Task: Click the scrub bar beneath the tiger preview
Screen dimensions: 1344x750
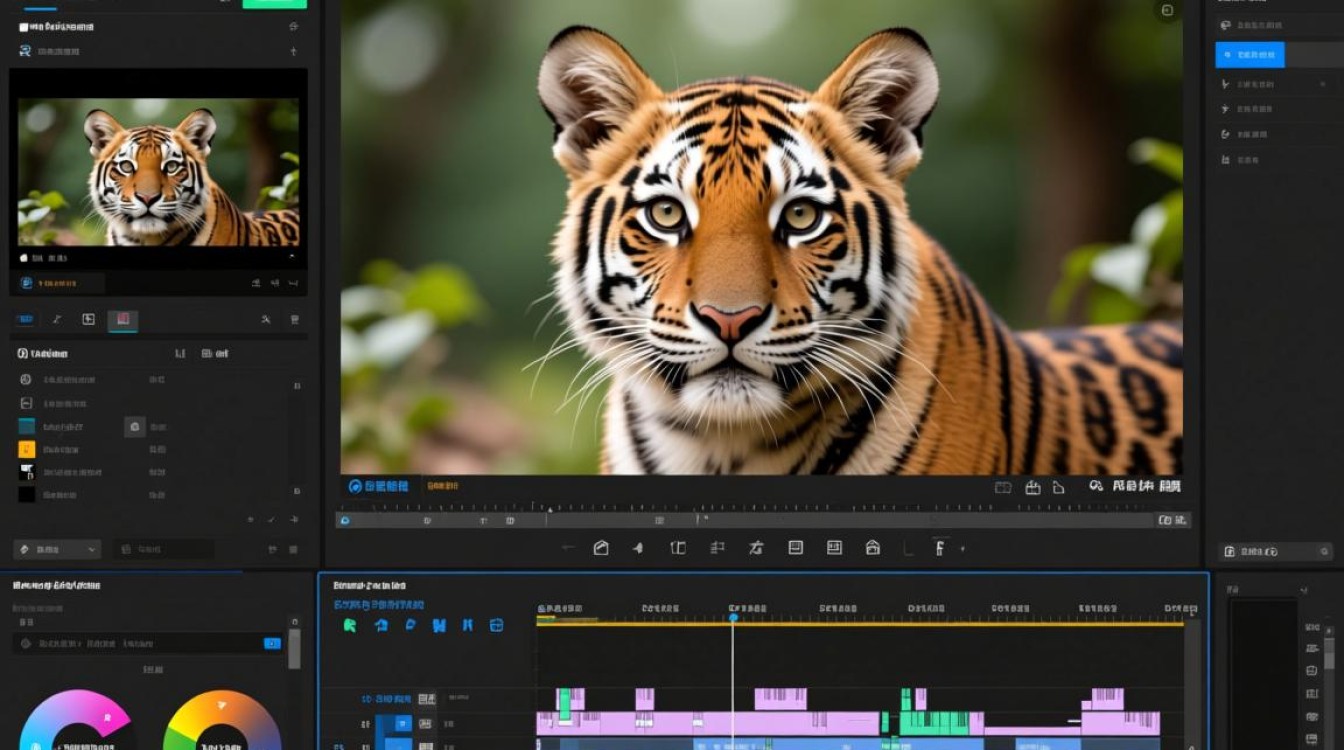Action: (747, 520)
